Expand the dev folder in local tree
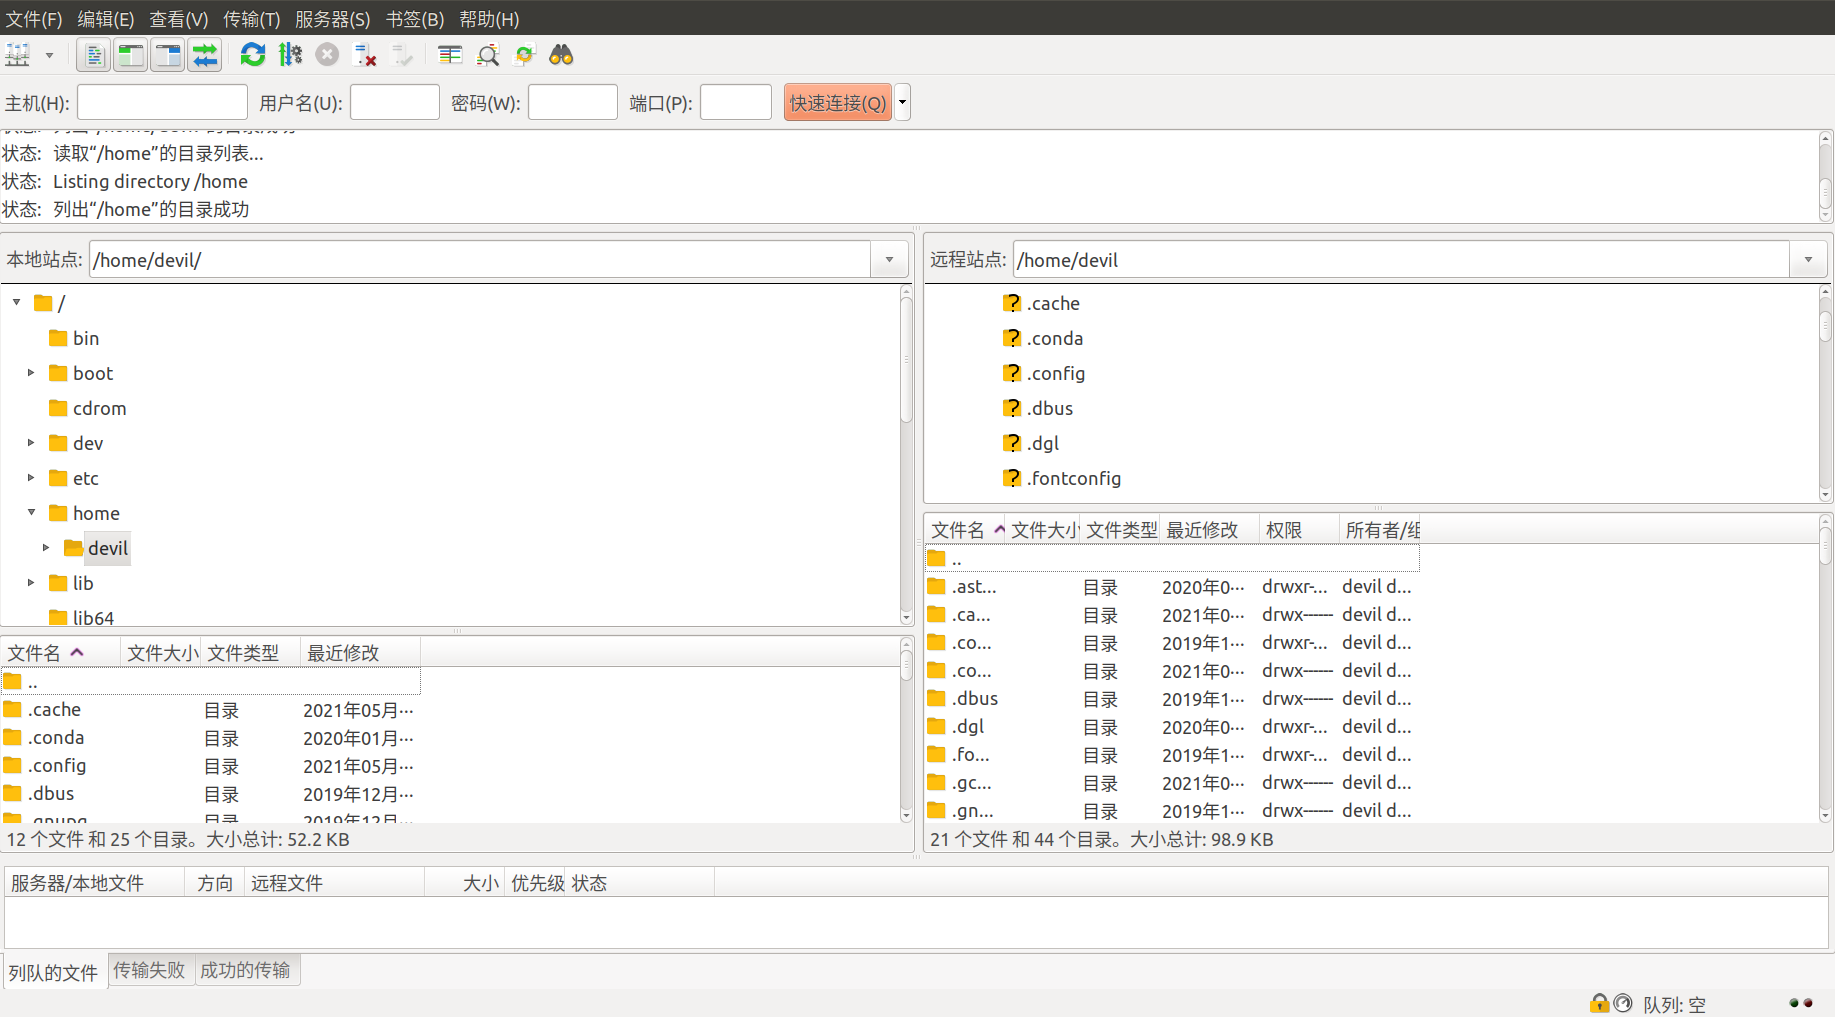 (31, 442)
